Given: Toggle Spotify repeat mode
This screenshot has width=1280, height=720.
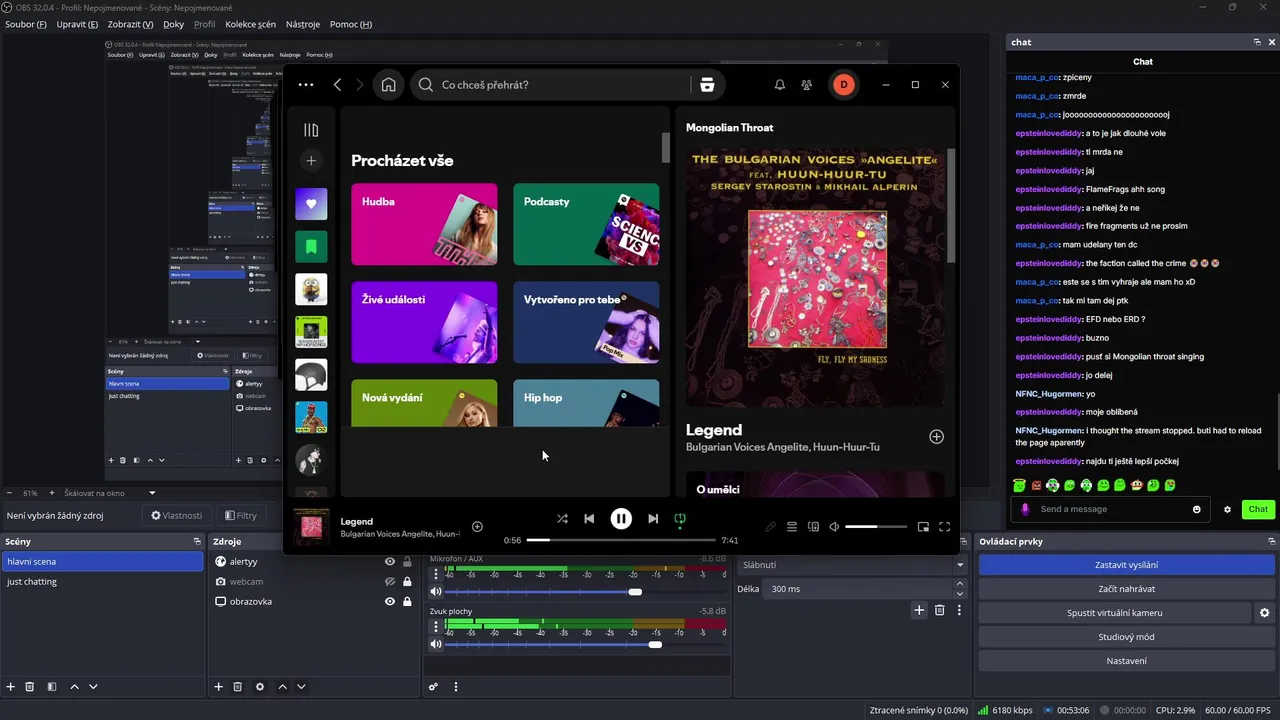Looking at the screenshot, I should pyautogui.click(x=680, y=519).
